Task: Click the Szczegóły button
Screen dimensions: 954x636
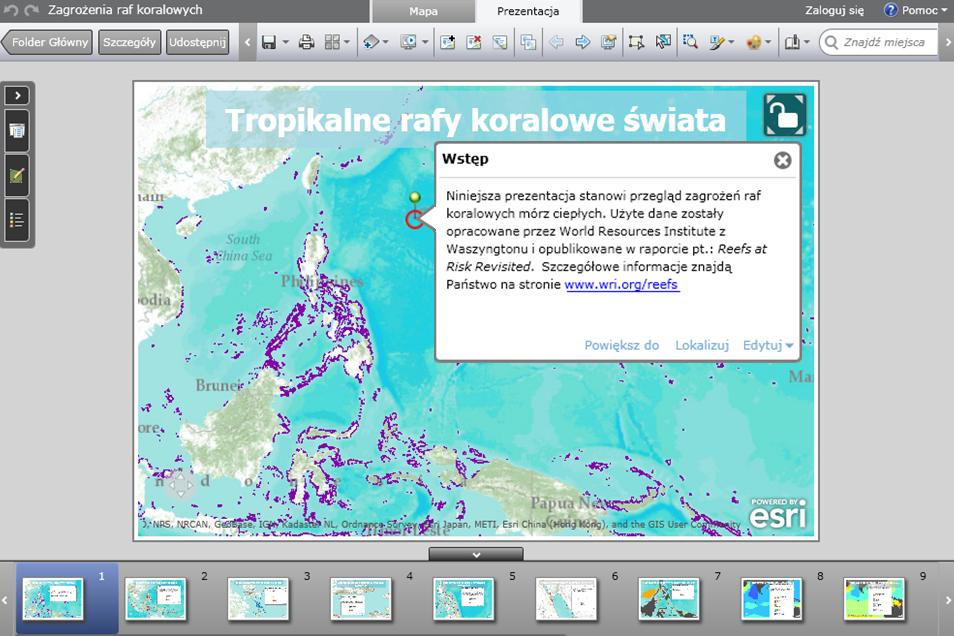Action: [x=129, y=43]
